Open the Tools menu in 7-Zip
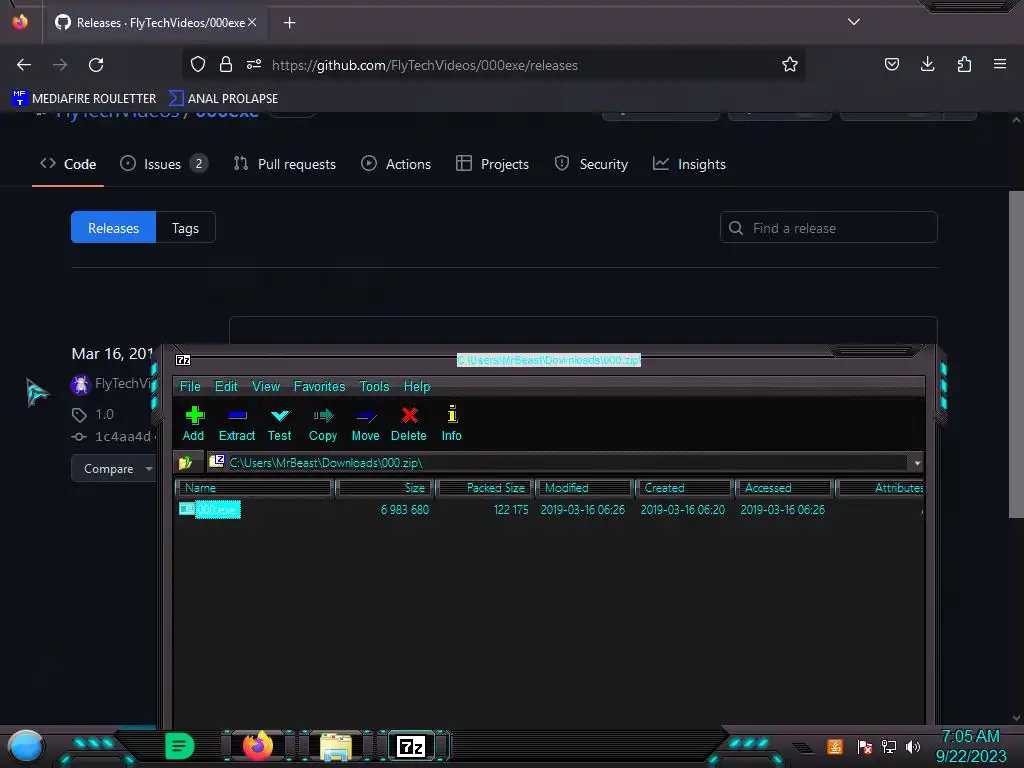1024x768 pixels. click(374, 387)
